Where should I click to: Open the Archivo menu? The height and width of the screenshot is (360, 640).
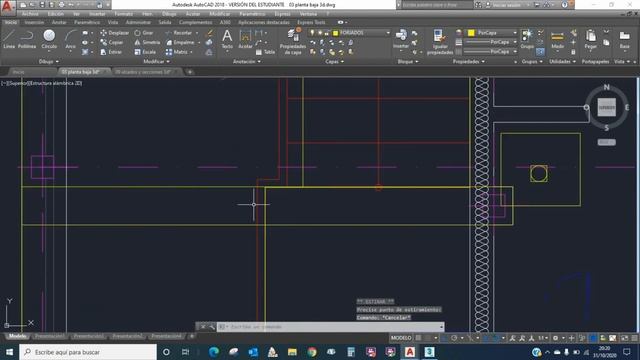30,14
